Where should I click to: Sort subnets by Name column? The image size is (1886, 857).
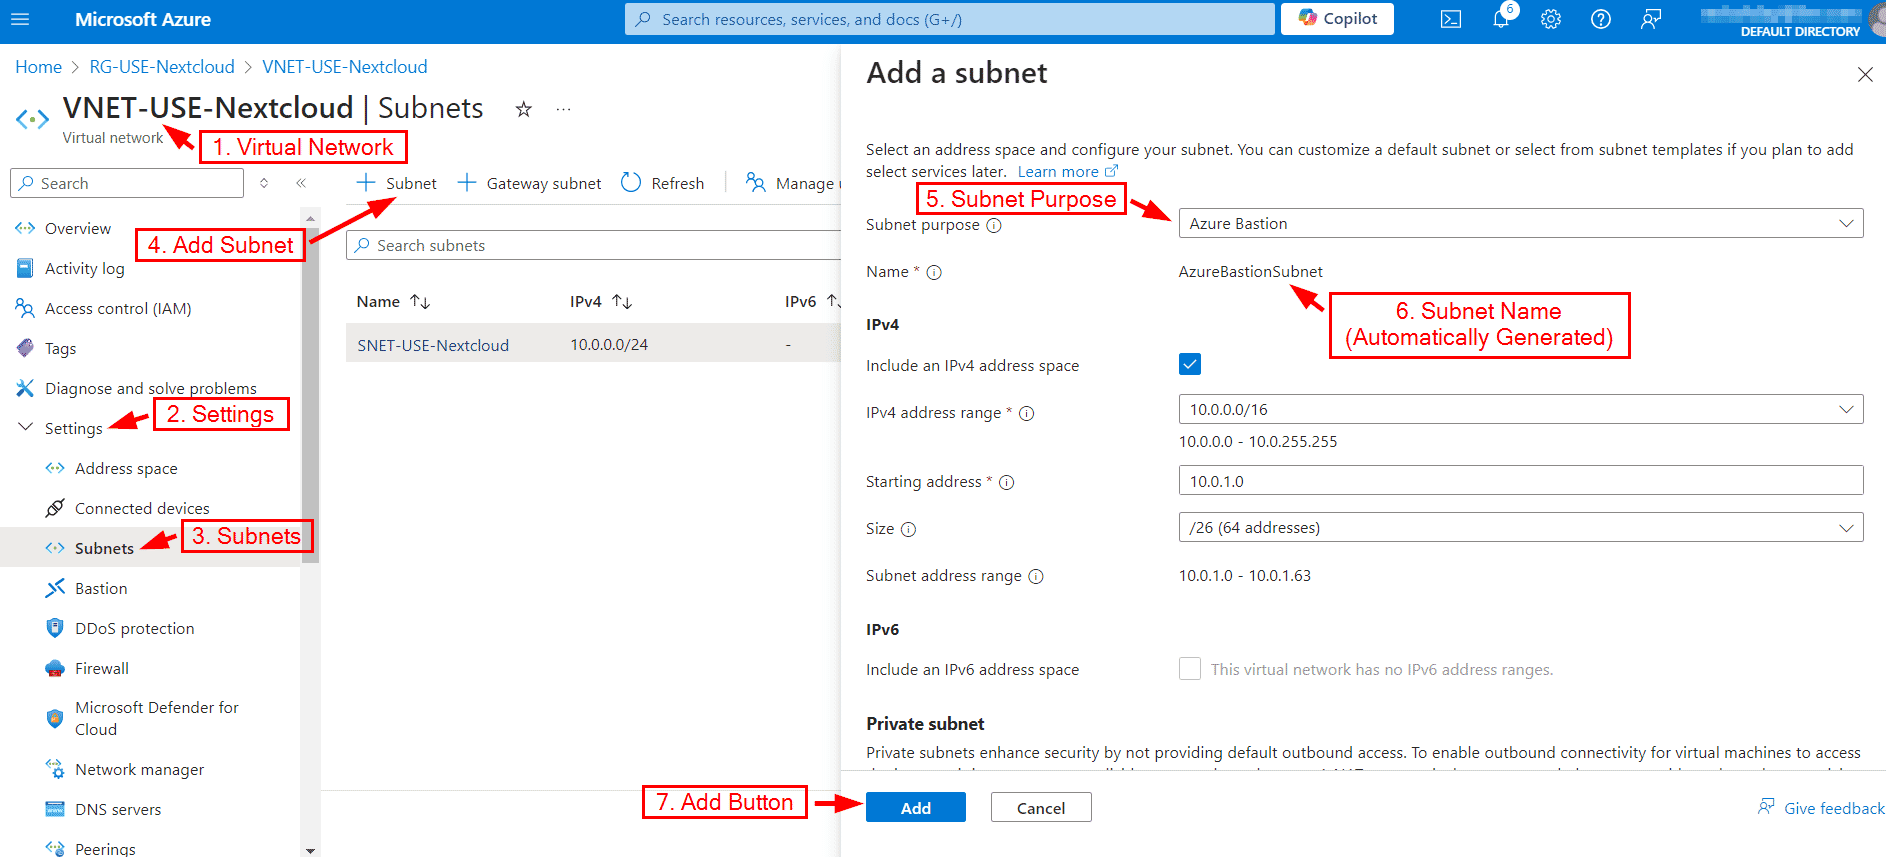[x=393, y=301]
